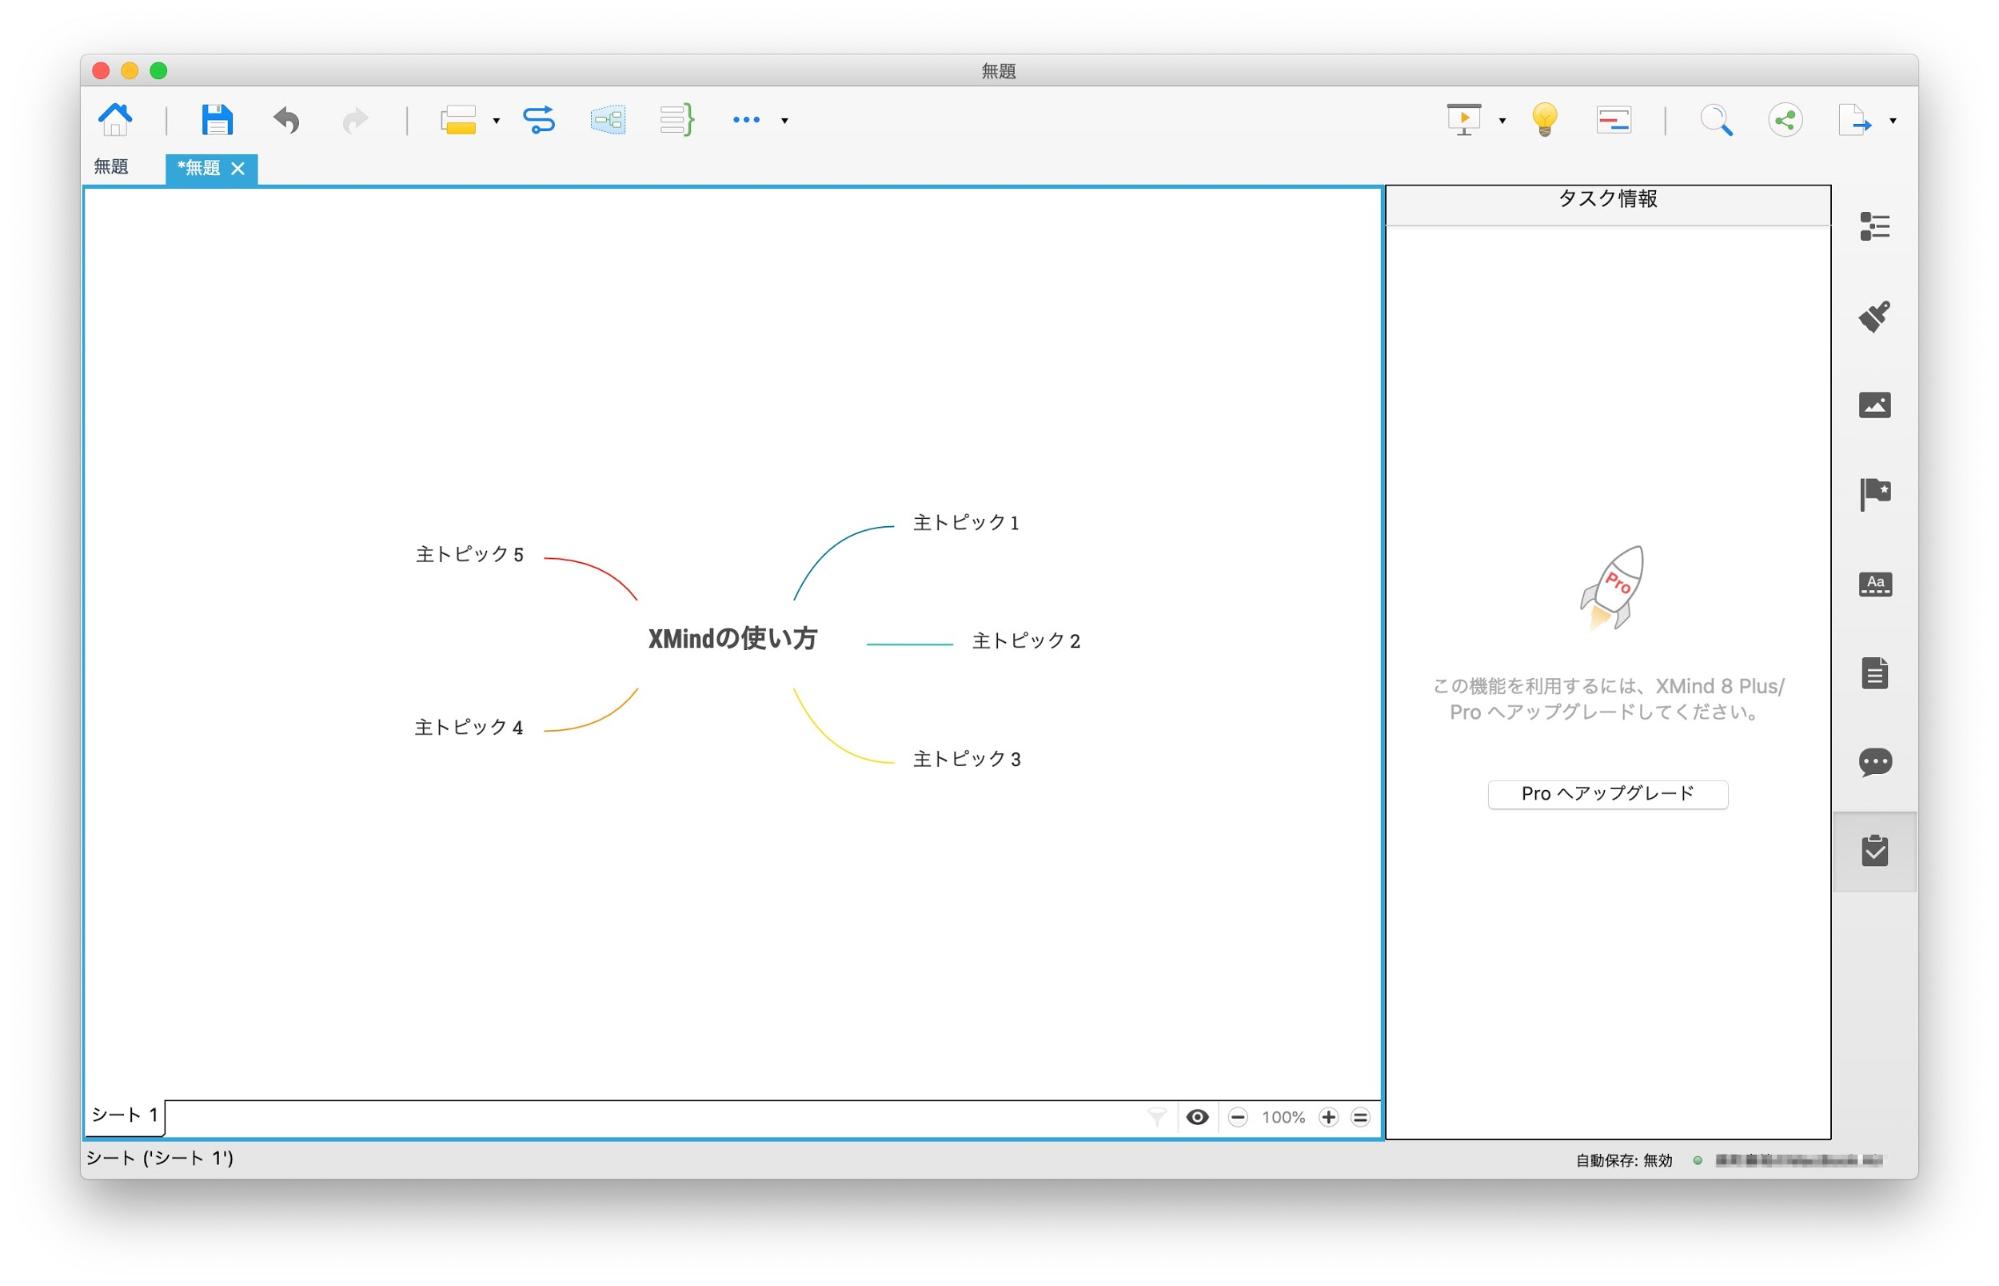Click the 自動保存: 無効 status text
Screen dimensions: 1999x1286
coord(1624,1160)
